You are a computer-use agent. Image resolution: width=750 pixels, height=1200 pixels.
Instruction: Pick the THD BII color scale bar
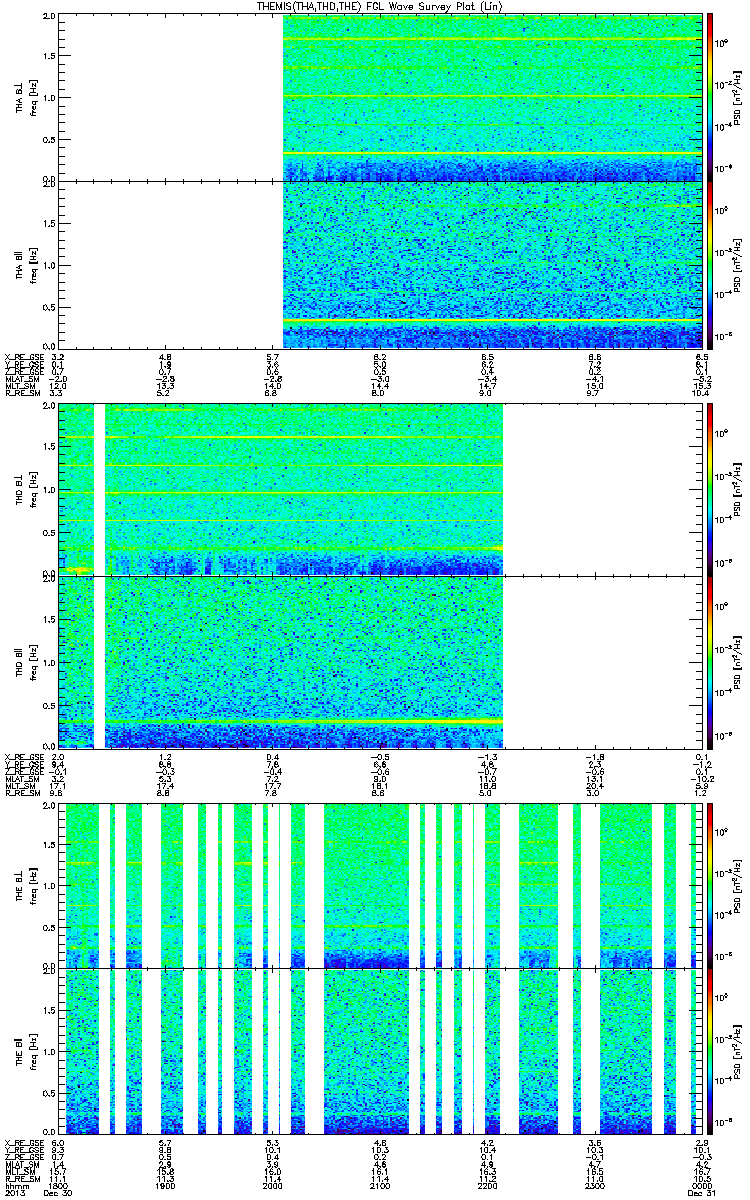point(711,661)
